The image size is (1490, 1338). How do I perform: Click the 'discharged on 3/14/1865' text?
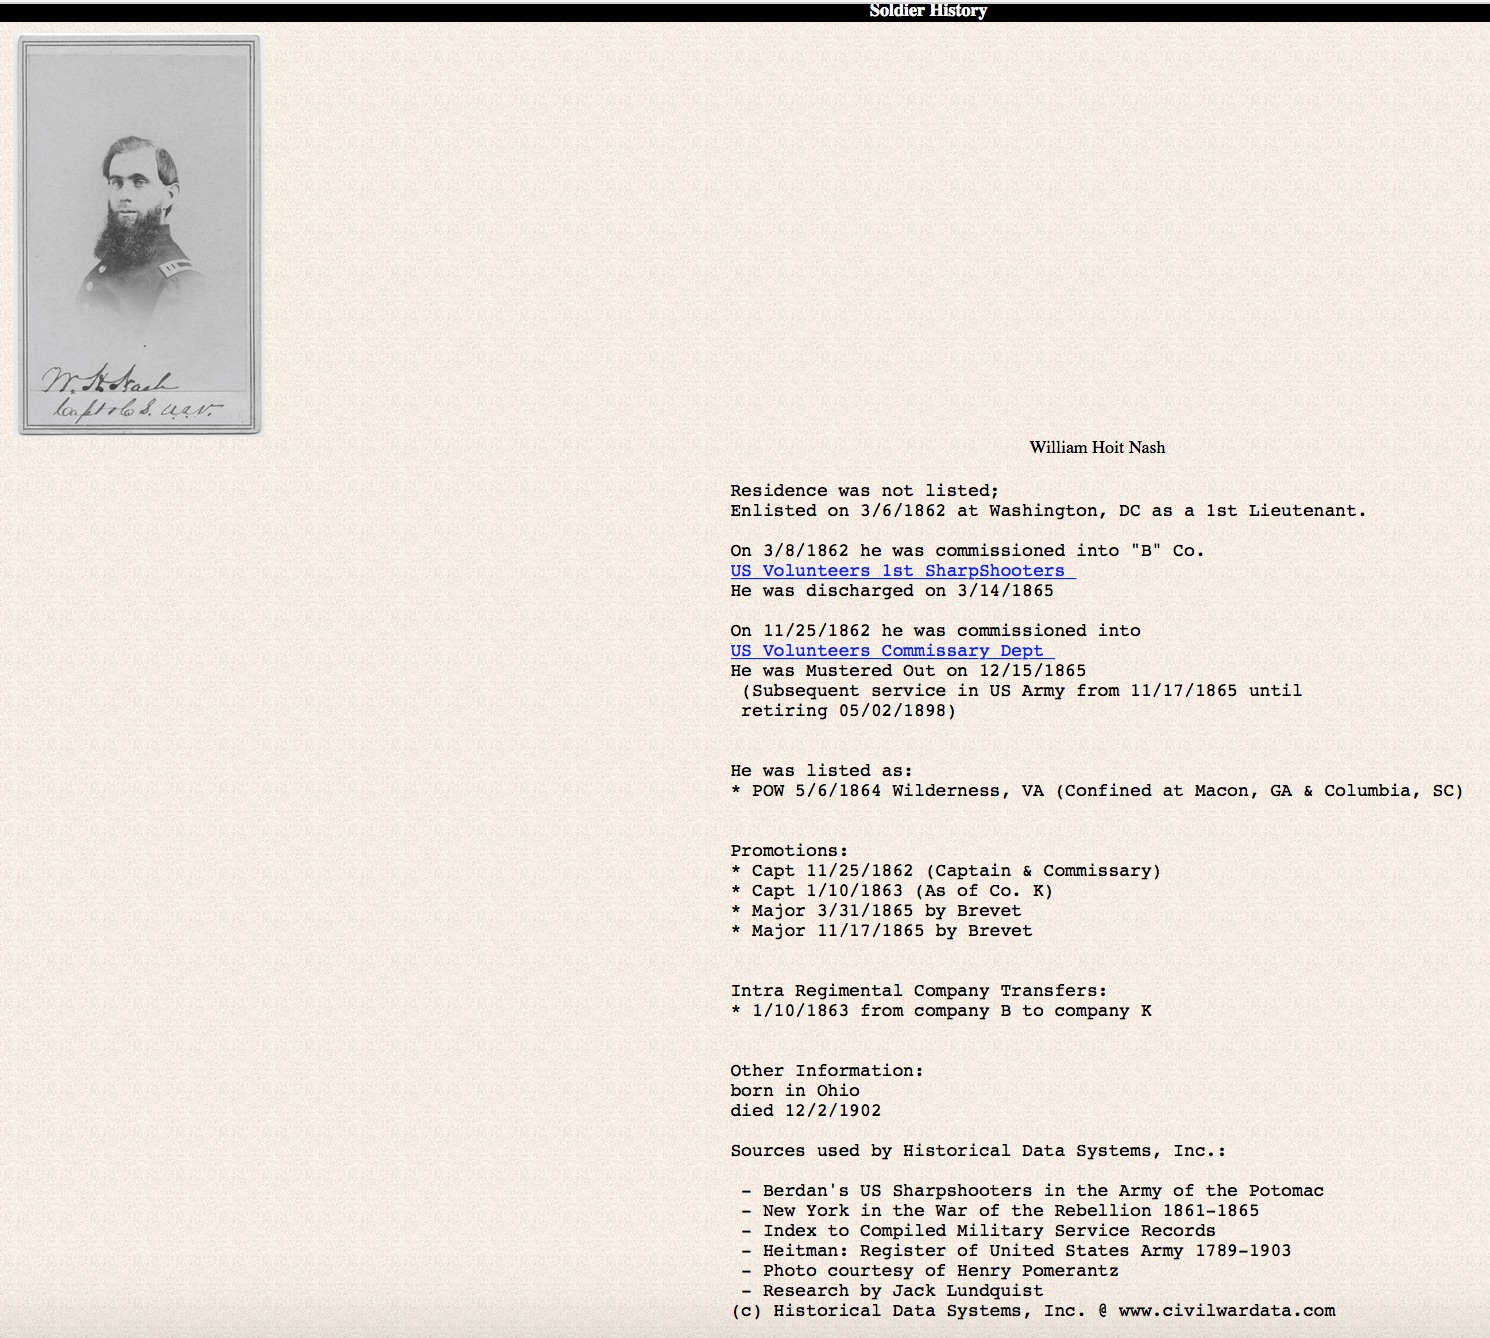pyautogui.click(x=891, y=591)
